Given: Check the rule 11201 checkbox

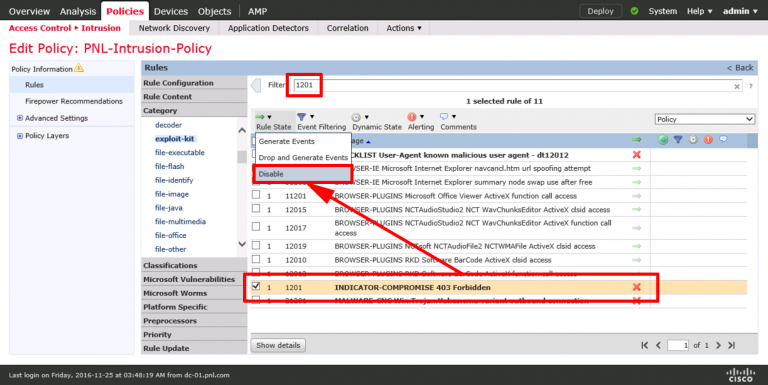Looking at the screenshot, I should point(256,194).
